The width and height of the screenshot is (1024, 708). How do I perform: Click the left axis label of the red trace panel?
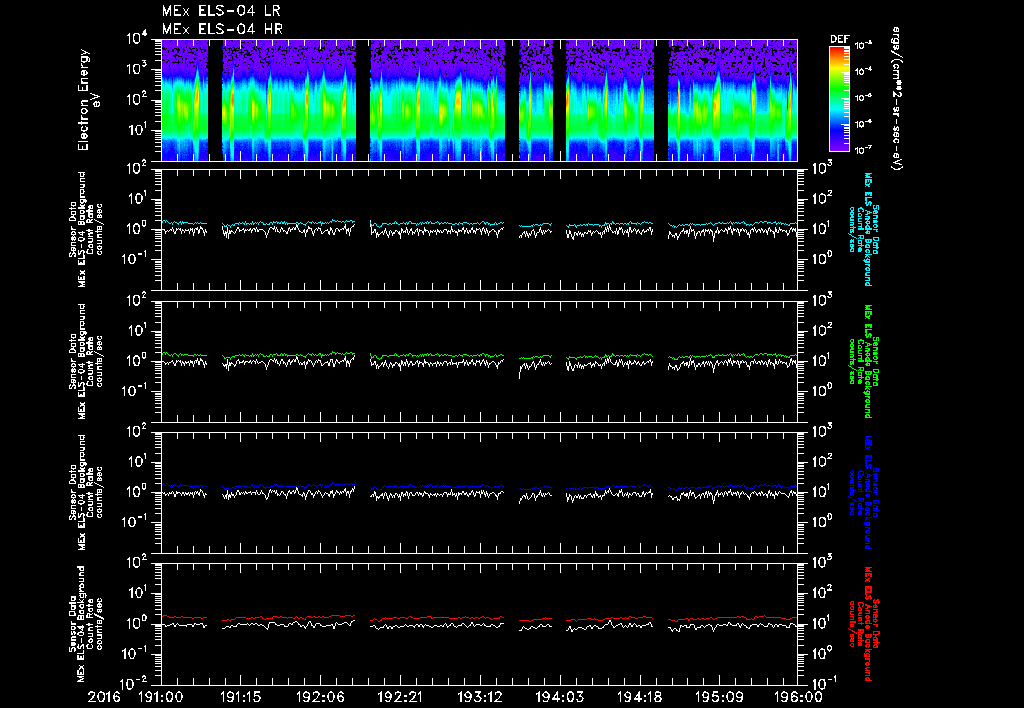click(86, 624)
